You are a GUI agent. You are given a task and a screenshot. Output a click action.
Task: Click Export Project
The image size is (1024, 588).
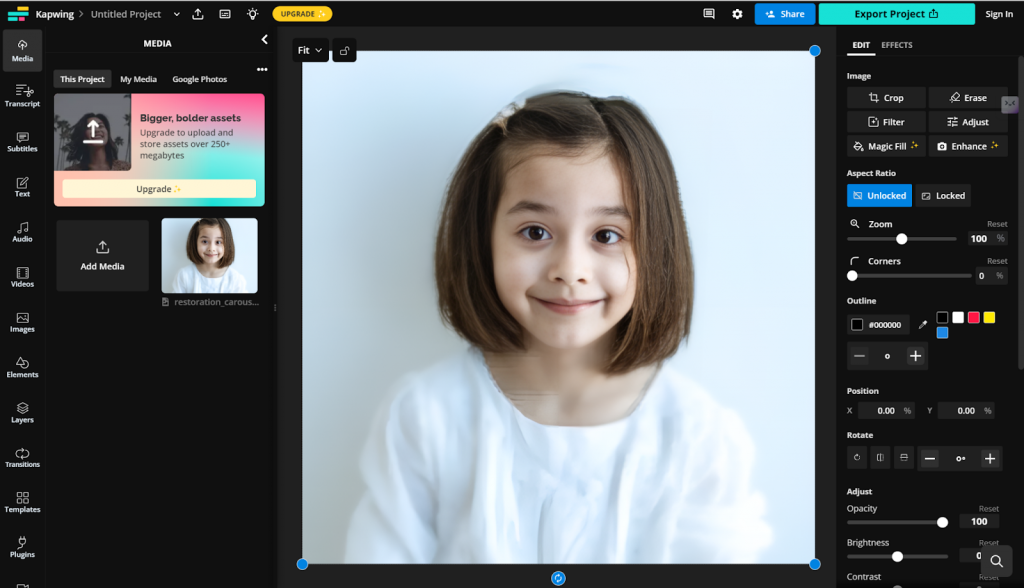pyautogui.click(x=896, y=14)
